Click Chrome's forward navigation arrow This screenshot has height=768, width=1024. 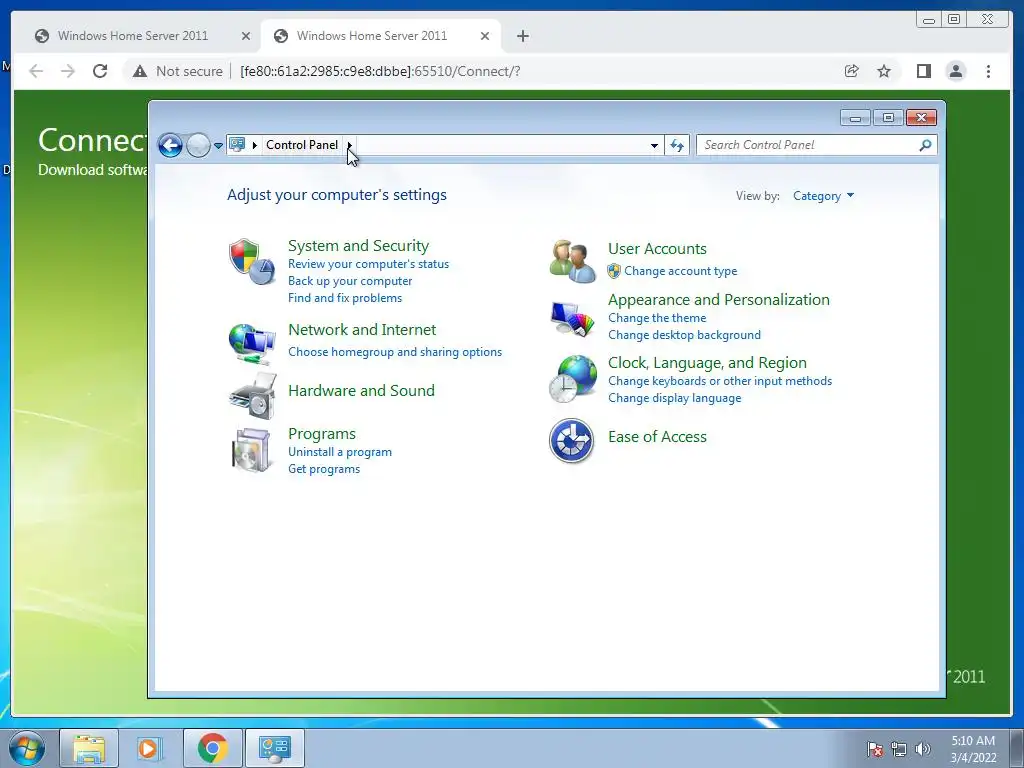click(68, 71)
